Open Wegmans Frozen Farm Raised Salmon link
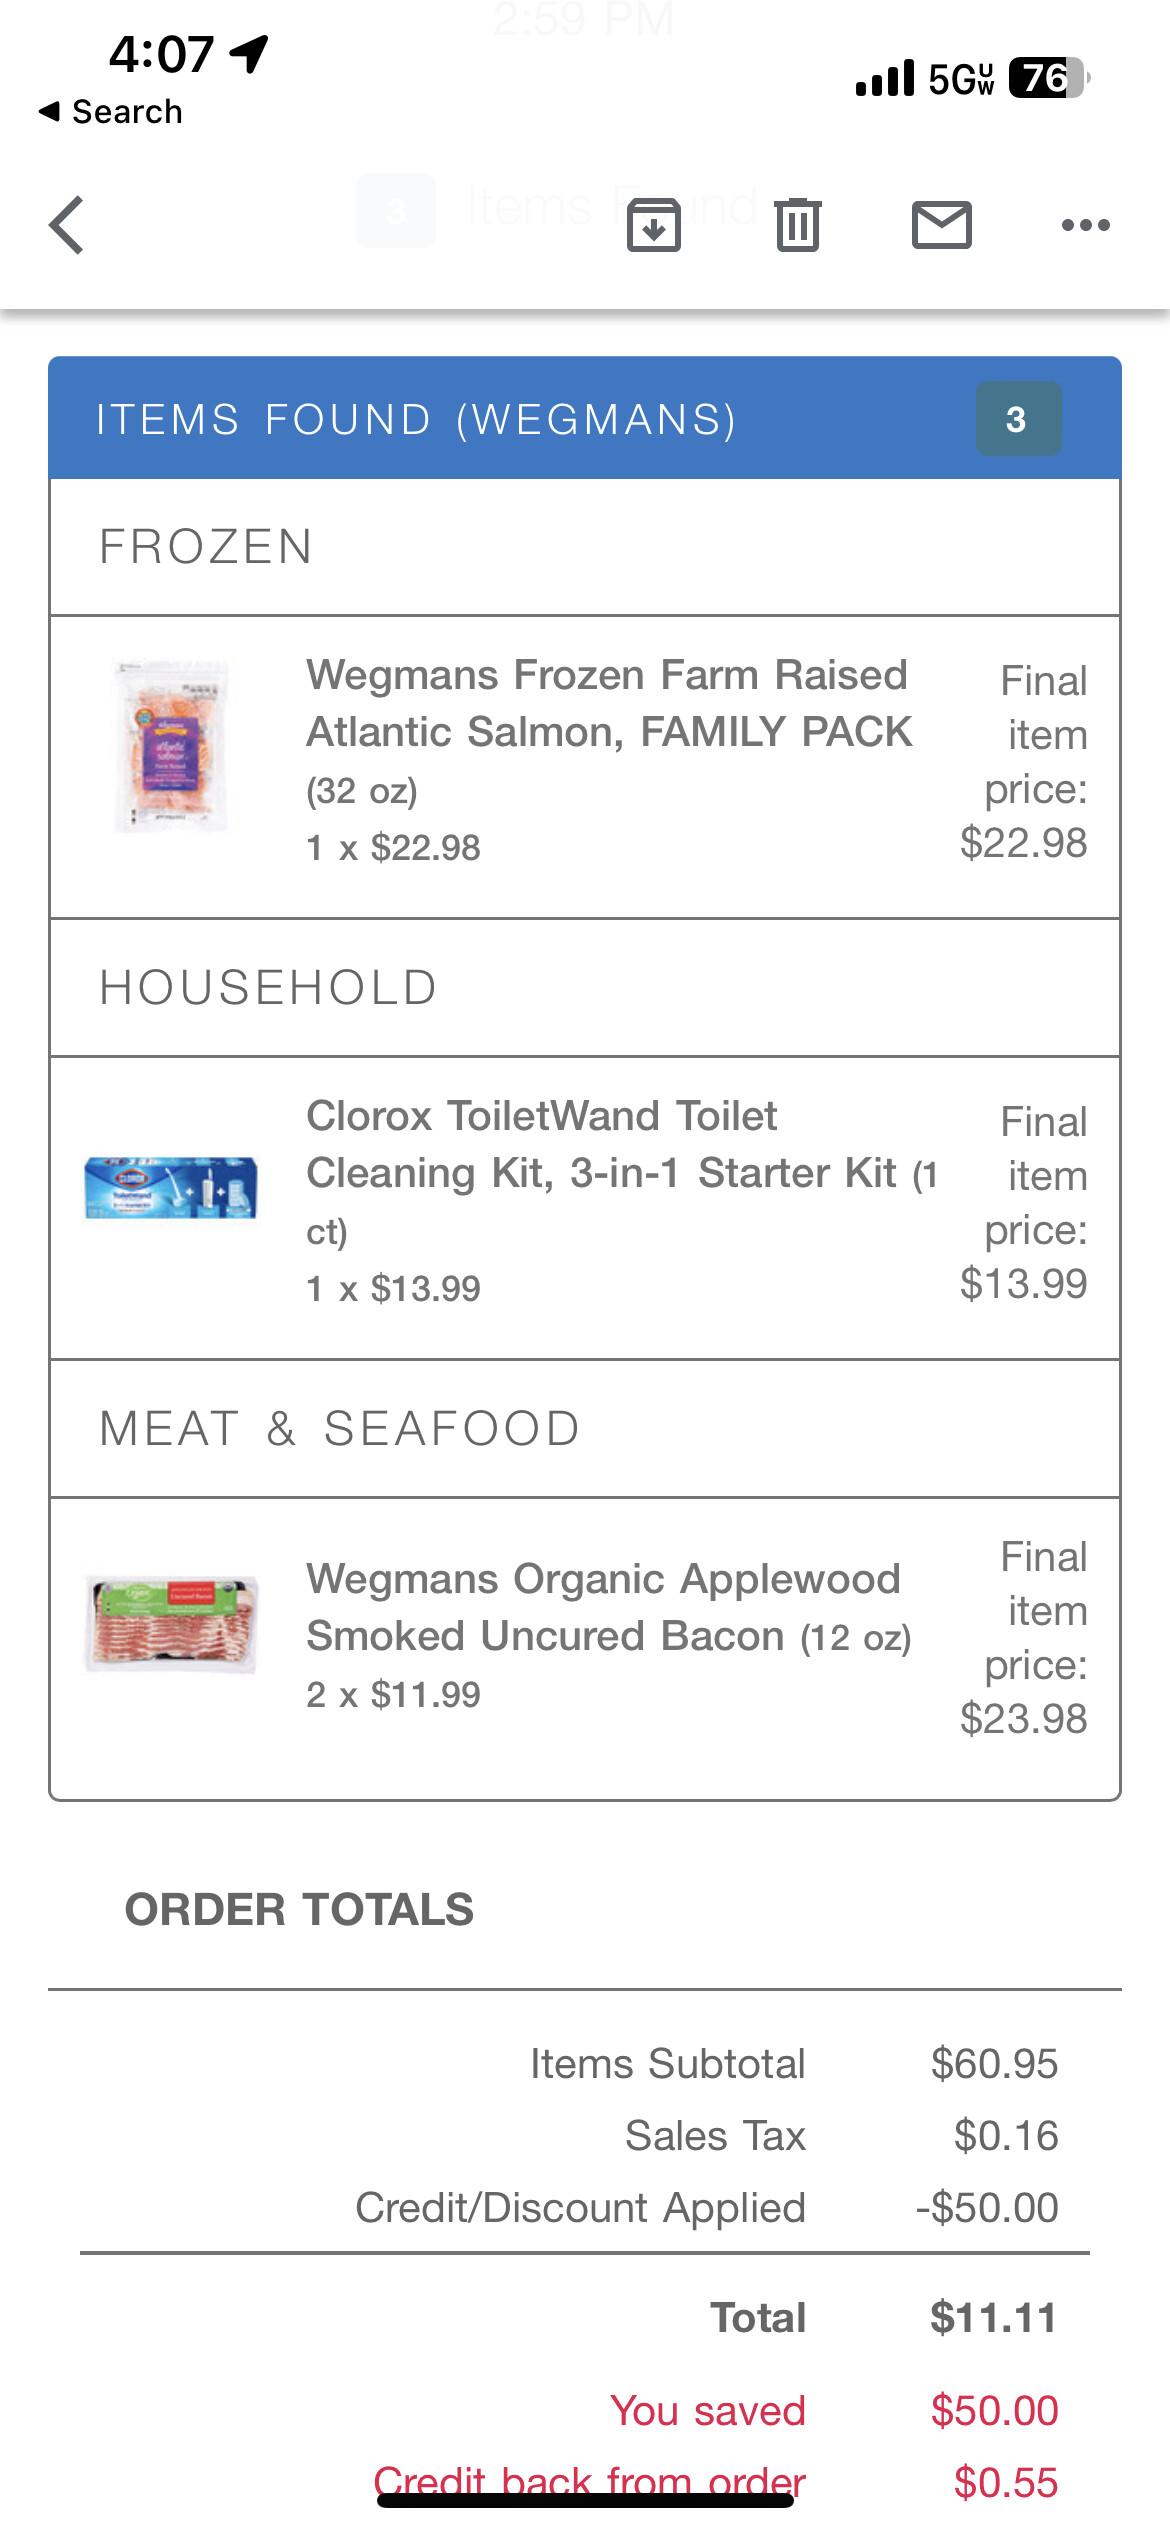The image size is (1170, 2532). (x=608, y=703)
